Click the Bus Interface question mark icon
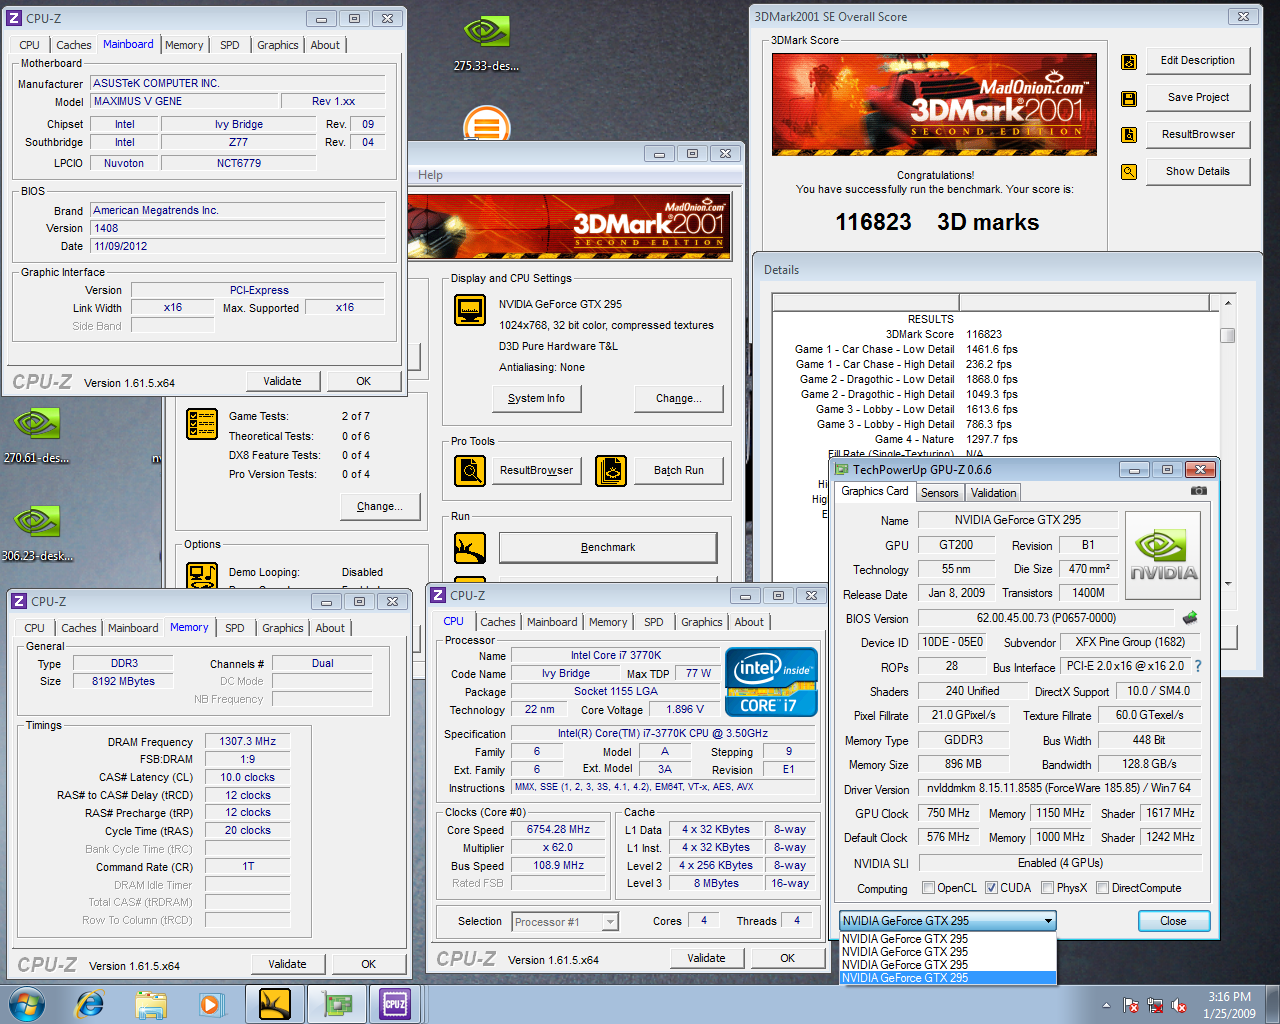 (x=1198, y=666)
